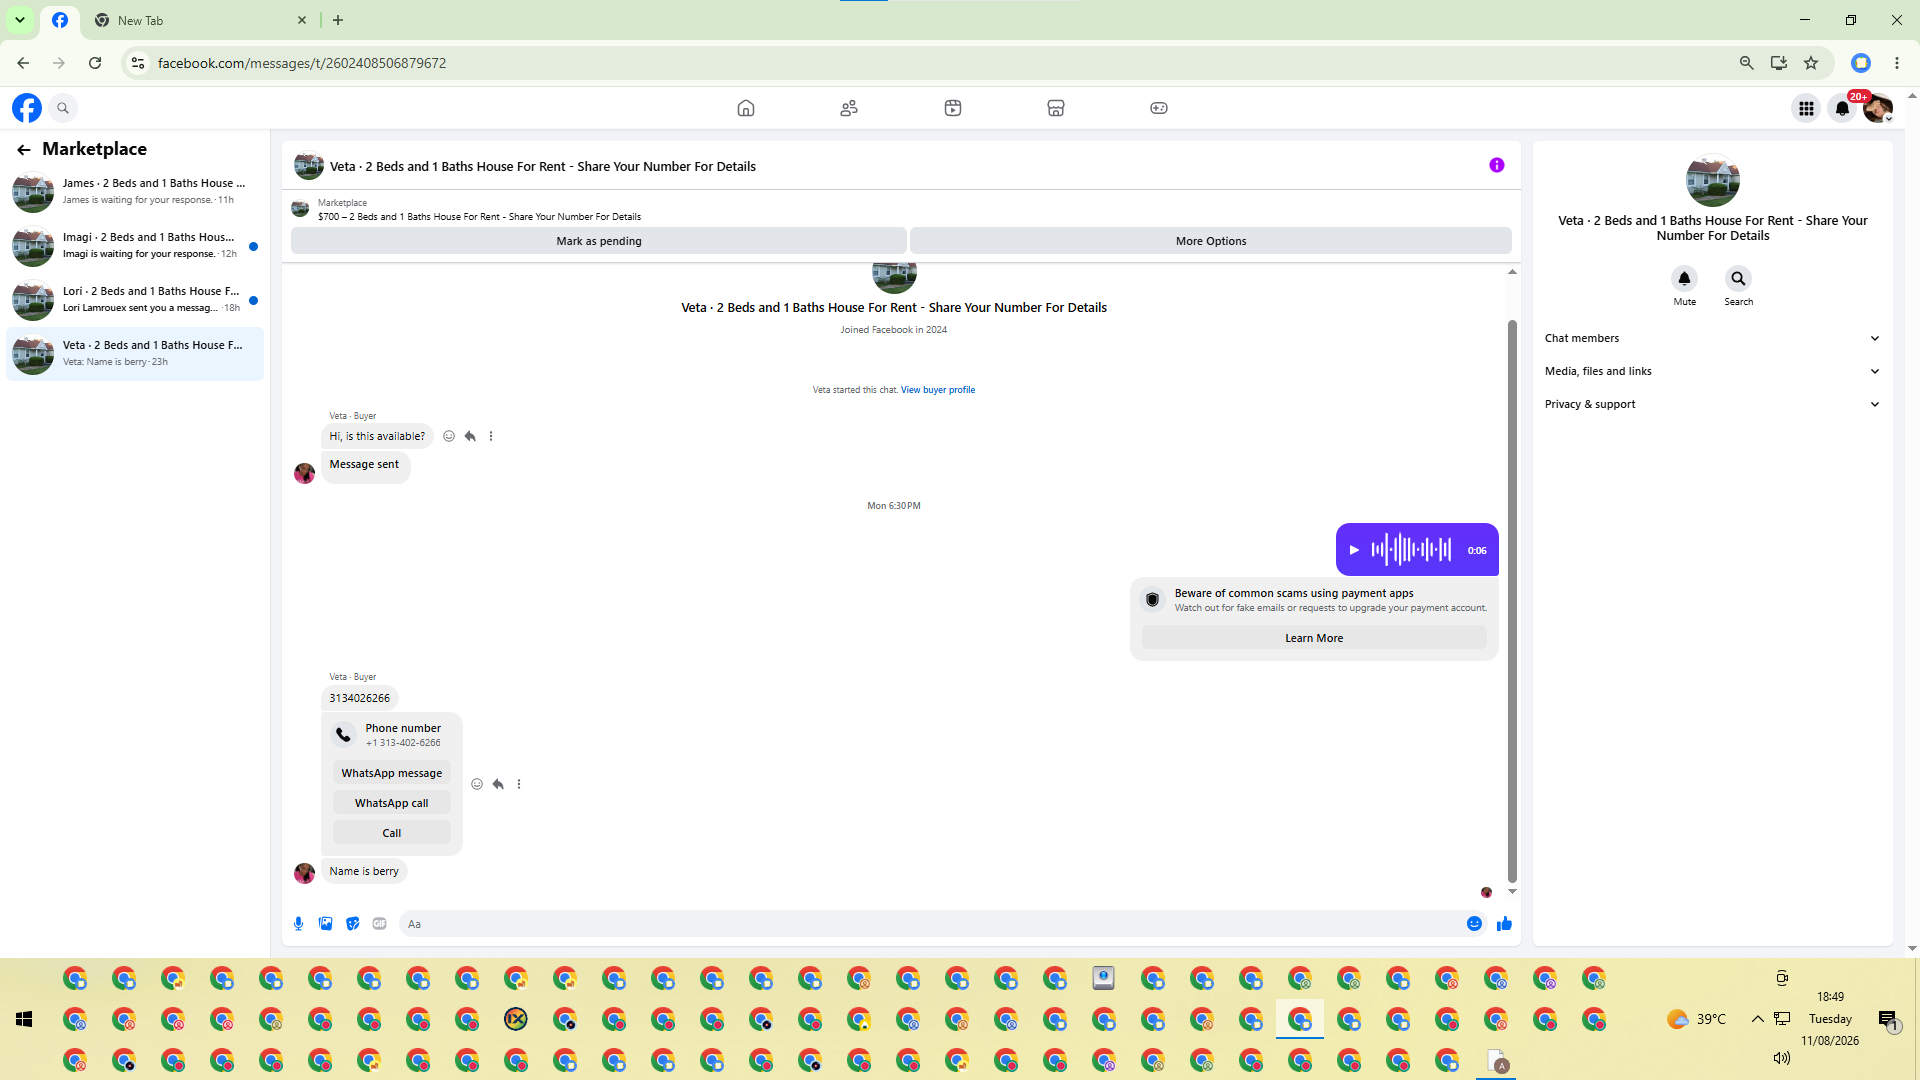
Task: Play the 0:06 voice message
Action: [1354, 550]
